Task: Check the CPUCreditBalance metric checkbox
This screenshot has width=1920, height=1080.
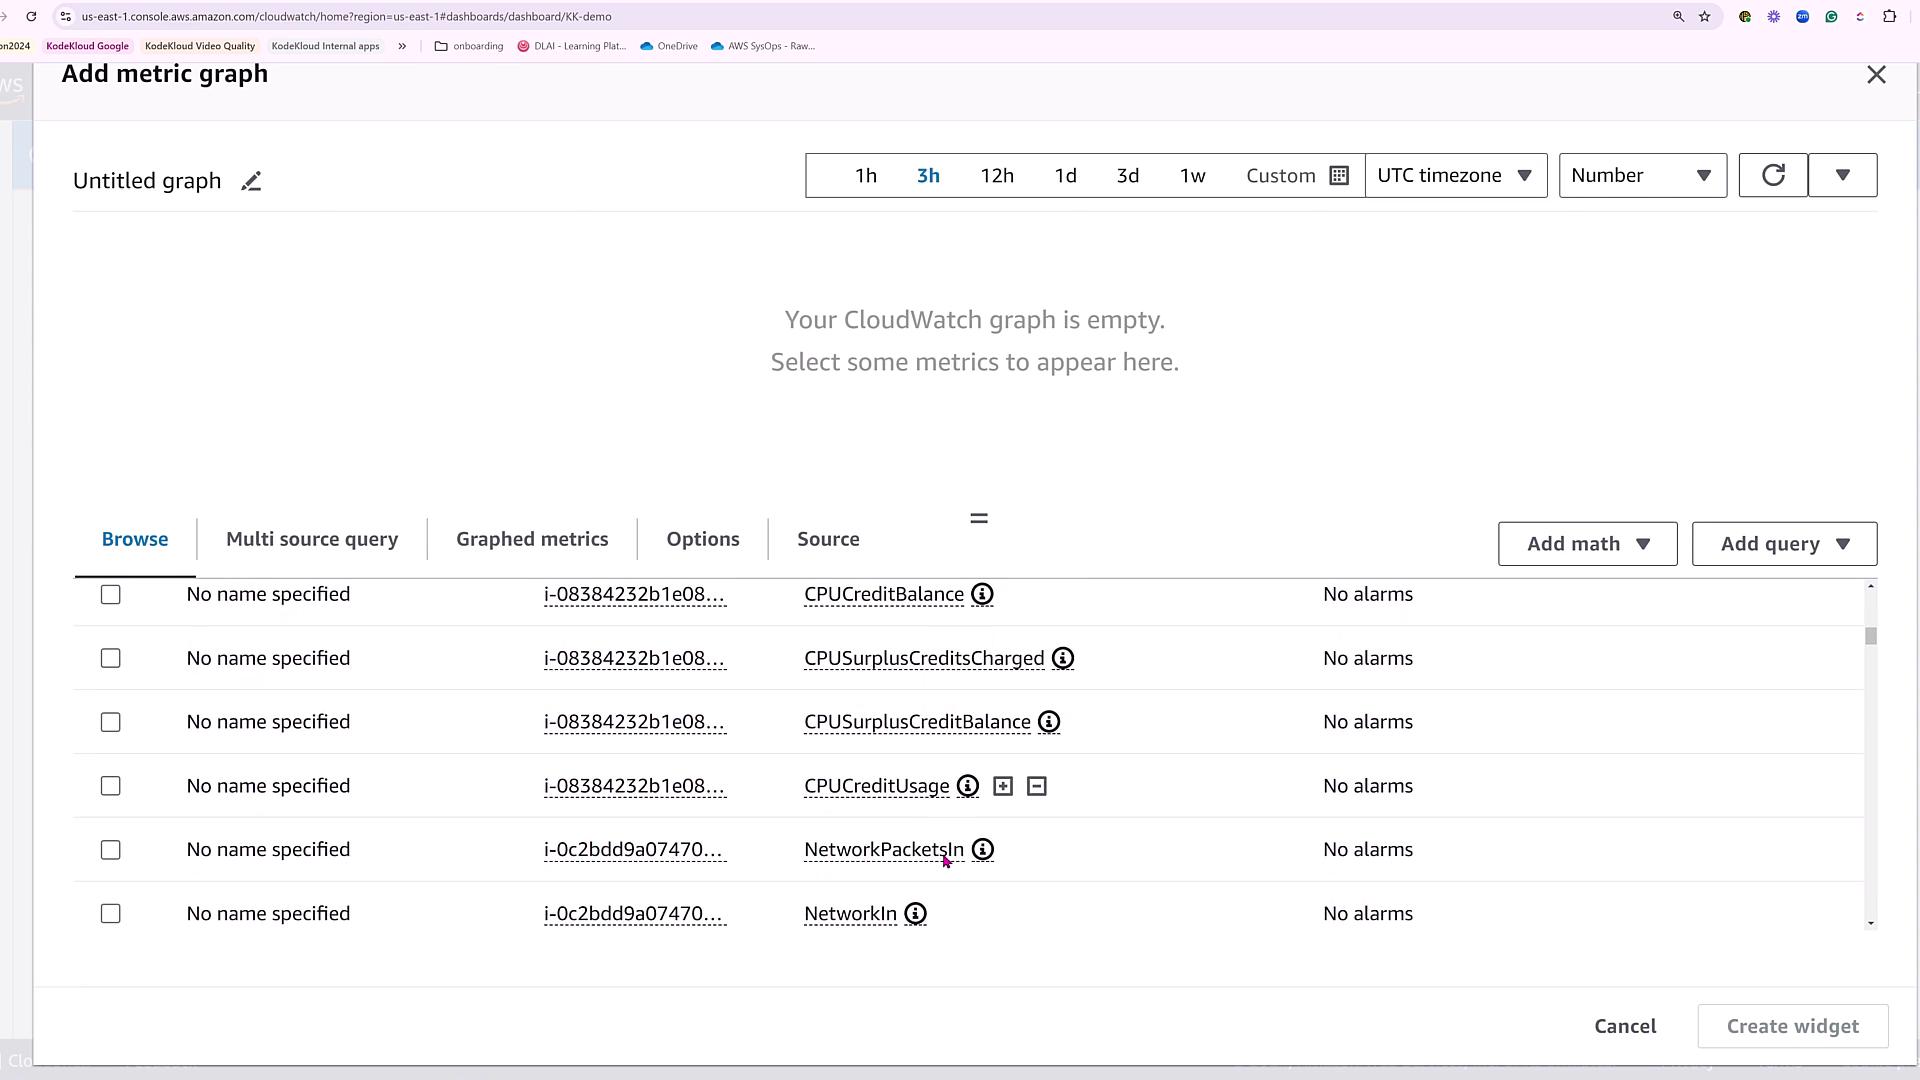Action: click(x=111, y=595)
